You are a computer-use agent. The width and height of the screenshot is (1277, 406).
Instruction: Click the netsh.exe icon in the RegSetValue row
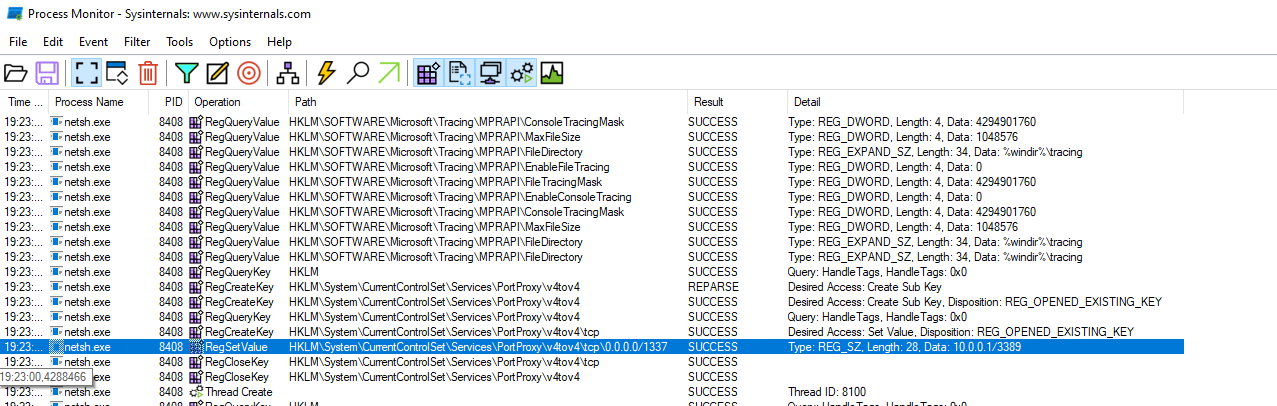tap(57, 347)
